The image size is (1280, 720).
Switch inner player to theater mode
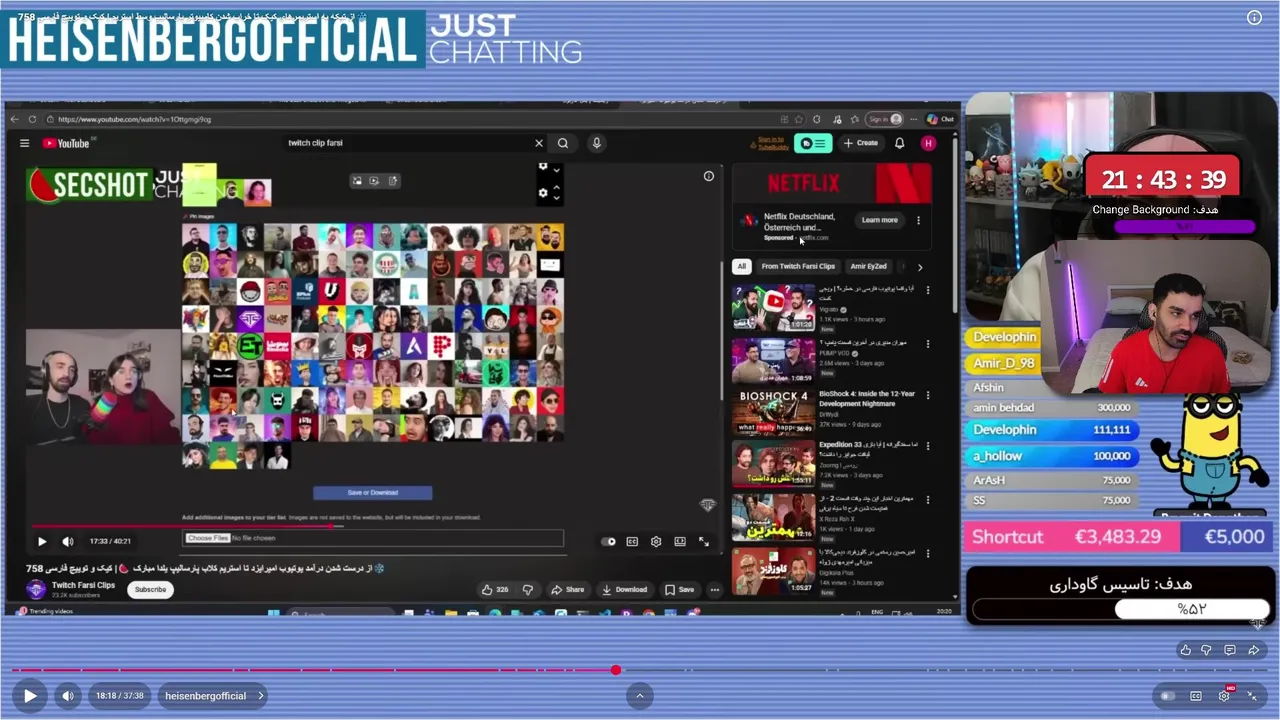click(680, 541)
